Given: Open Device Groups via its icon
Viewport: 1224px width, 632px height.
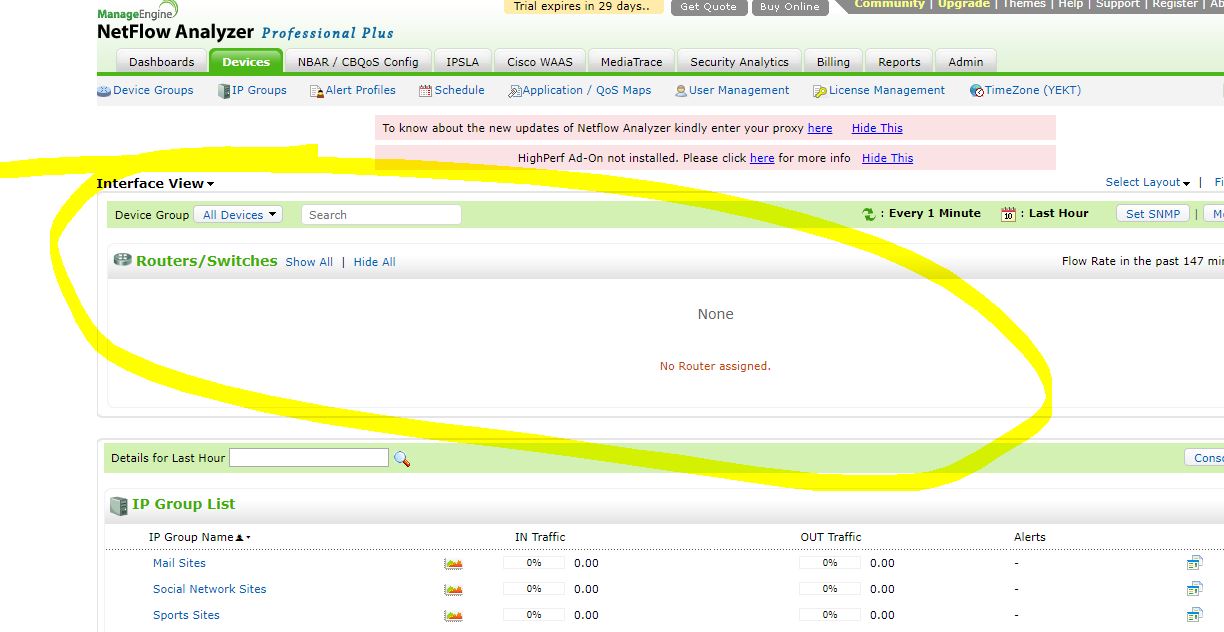Looking at the screenshot, I should 104,91.
